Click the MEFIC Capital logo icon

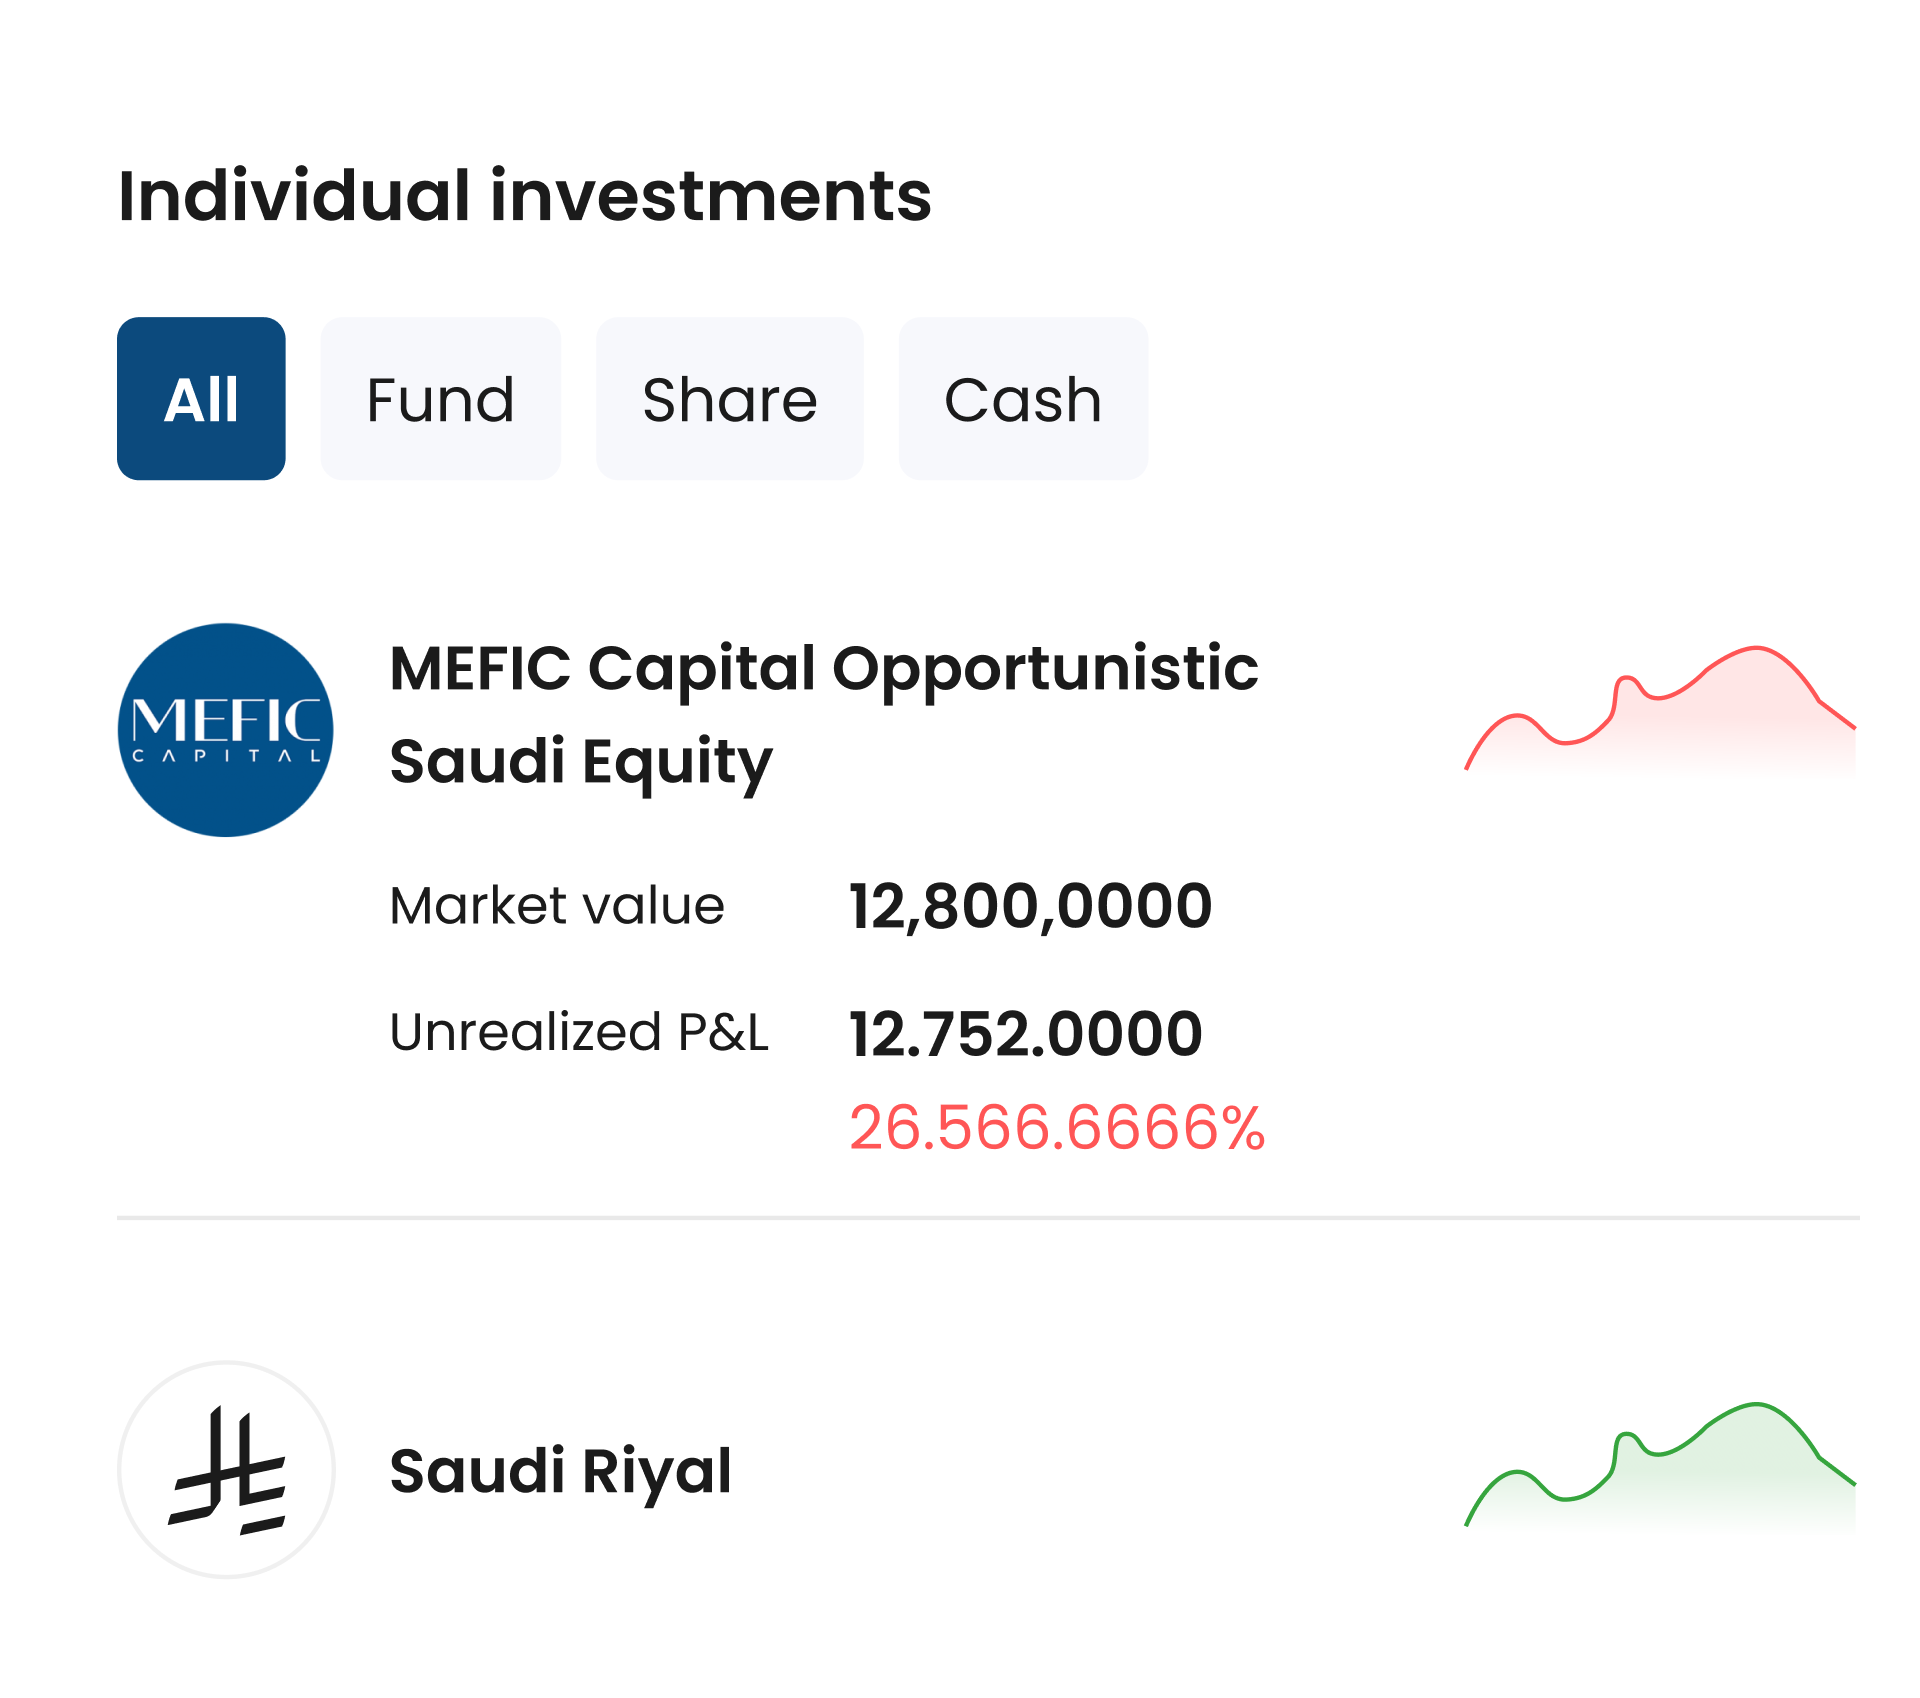point(226,730)
